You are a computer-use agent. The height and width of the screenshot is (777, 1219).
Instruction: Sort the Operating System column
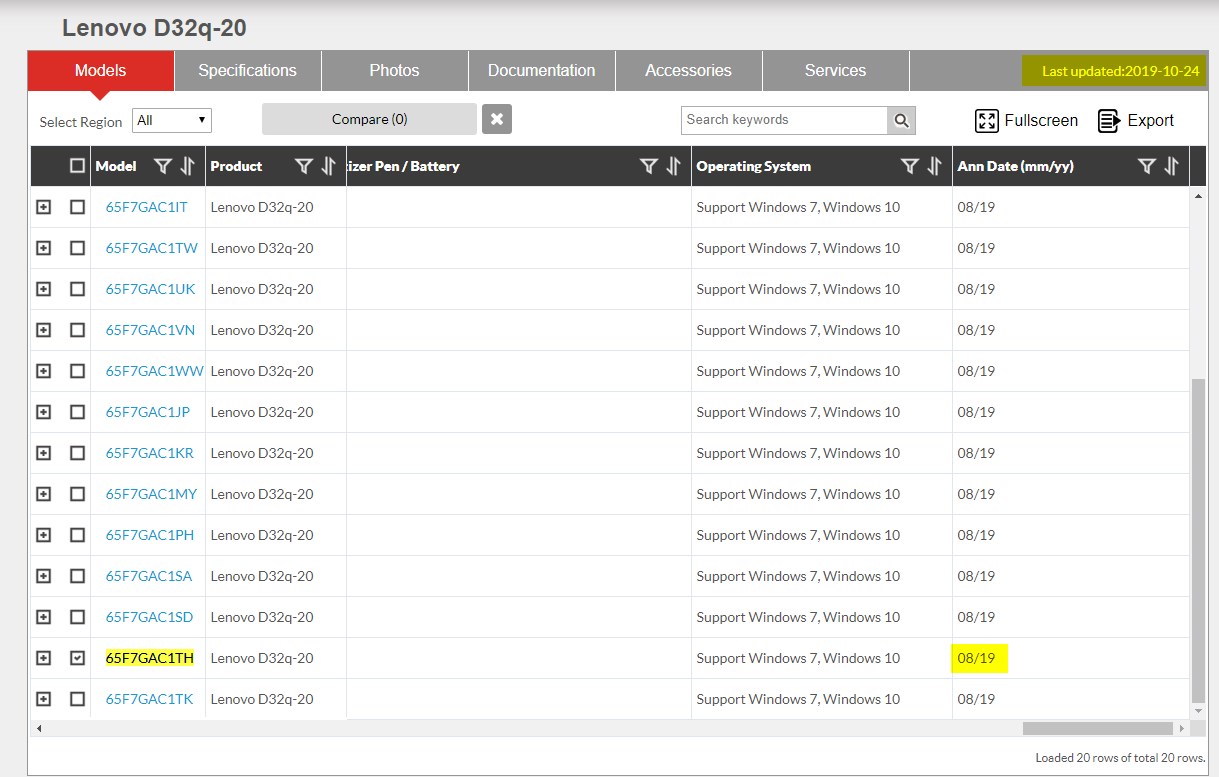[x=934, y=167]
